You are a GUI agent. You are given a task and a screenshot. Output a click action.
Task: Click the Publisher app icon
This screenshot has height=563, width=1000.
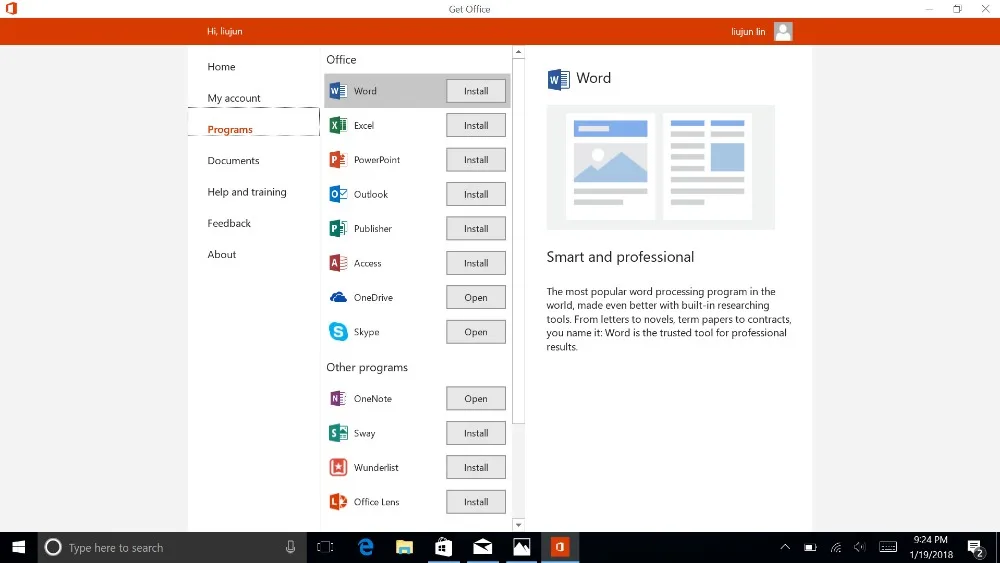pyautogui.click(x=338, y=228)
